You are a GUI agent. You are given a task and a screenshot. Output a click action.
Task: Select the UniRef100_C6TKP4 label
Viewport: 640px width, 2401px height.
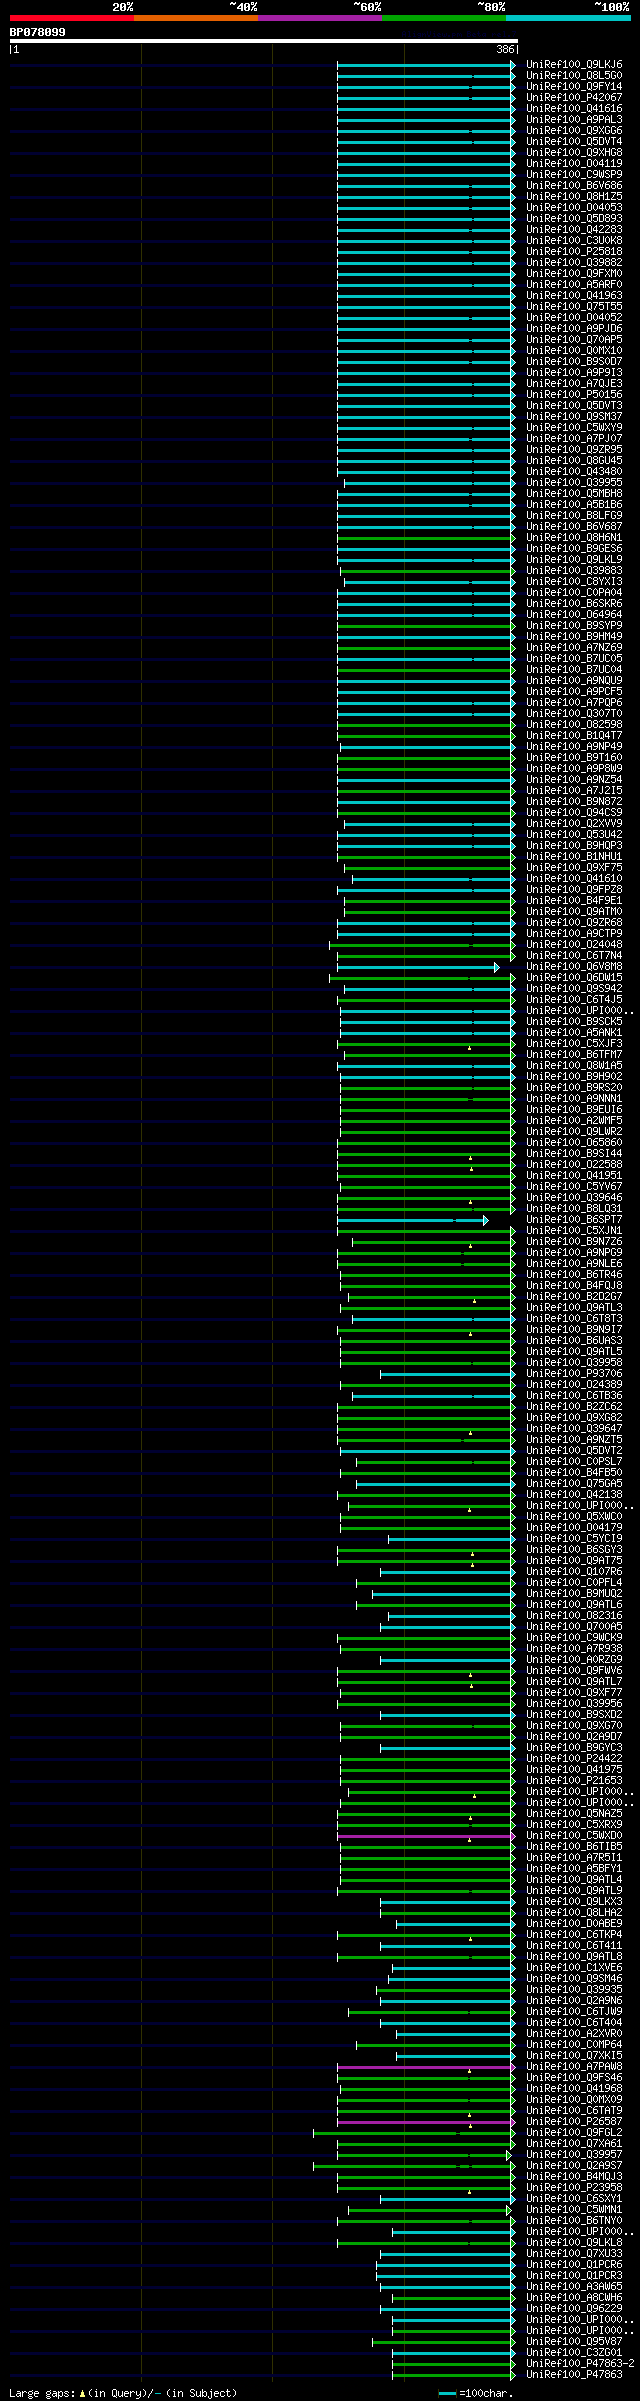(574, 1934)
